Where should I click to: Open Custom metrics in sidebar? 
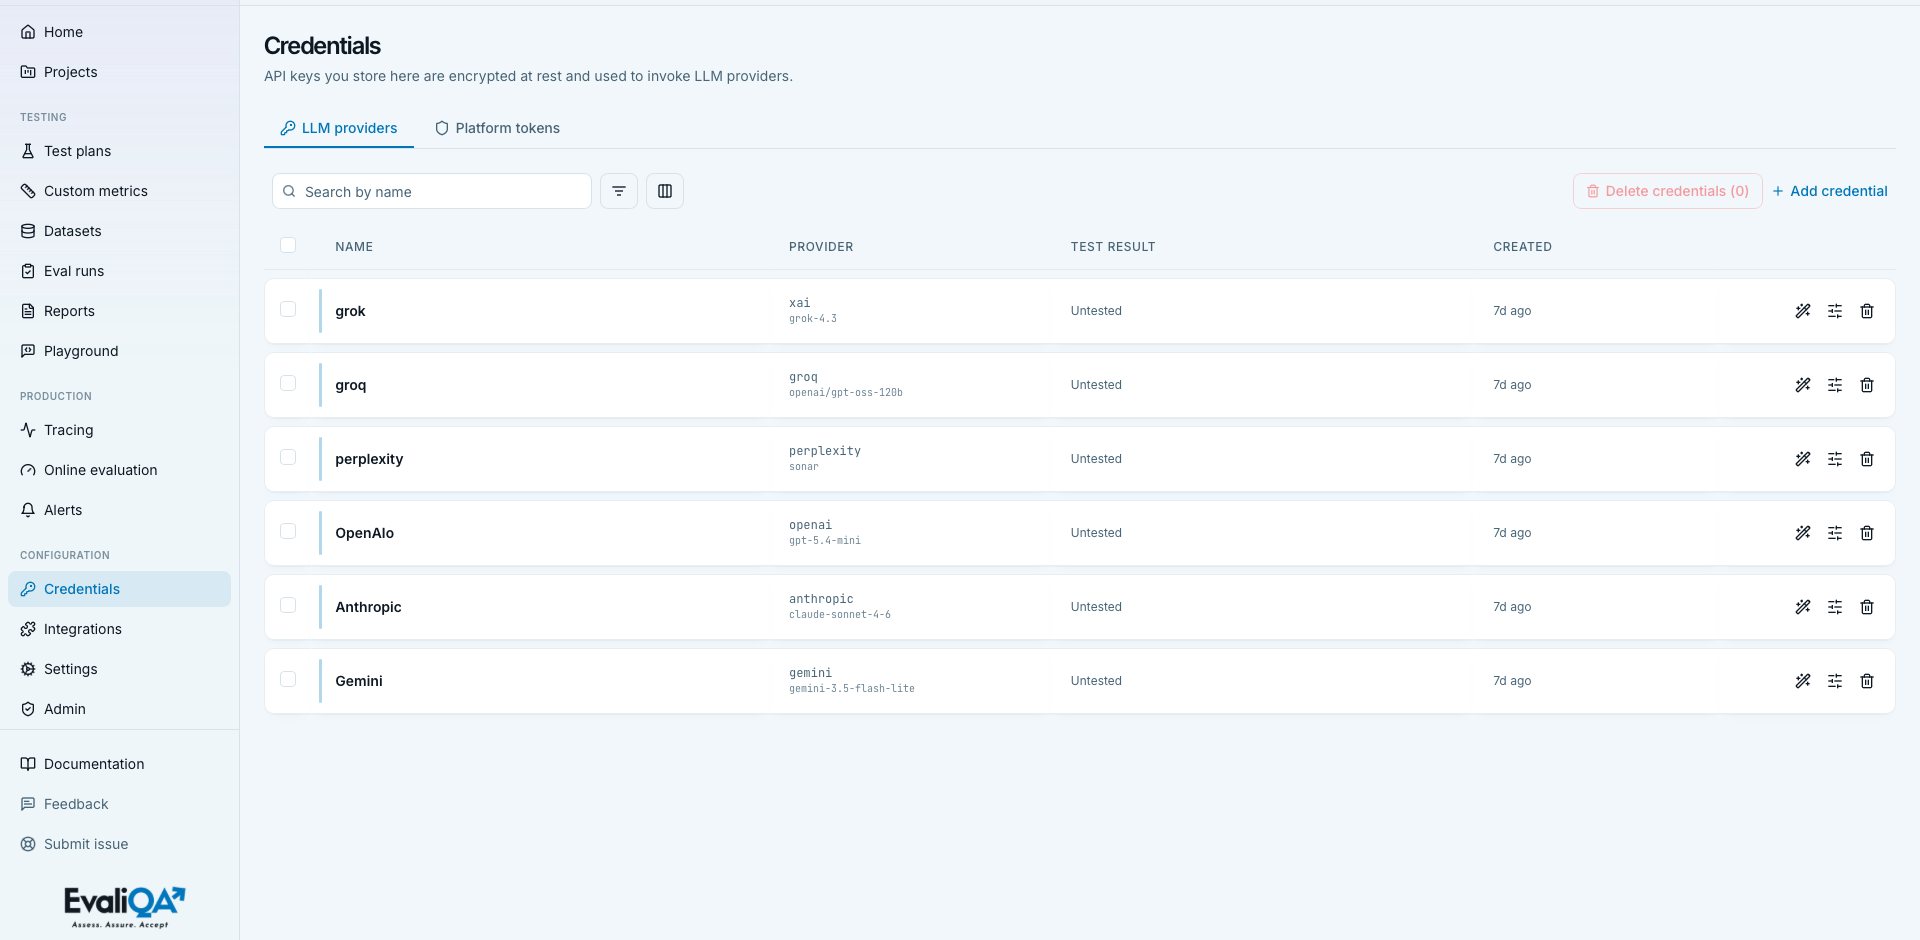click(x=119, y=191)
